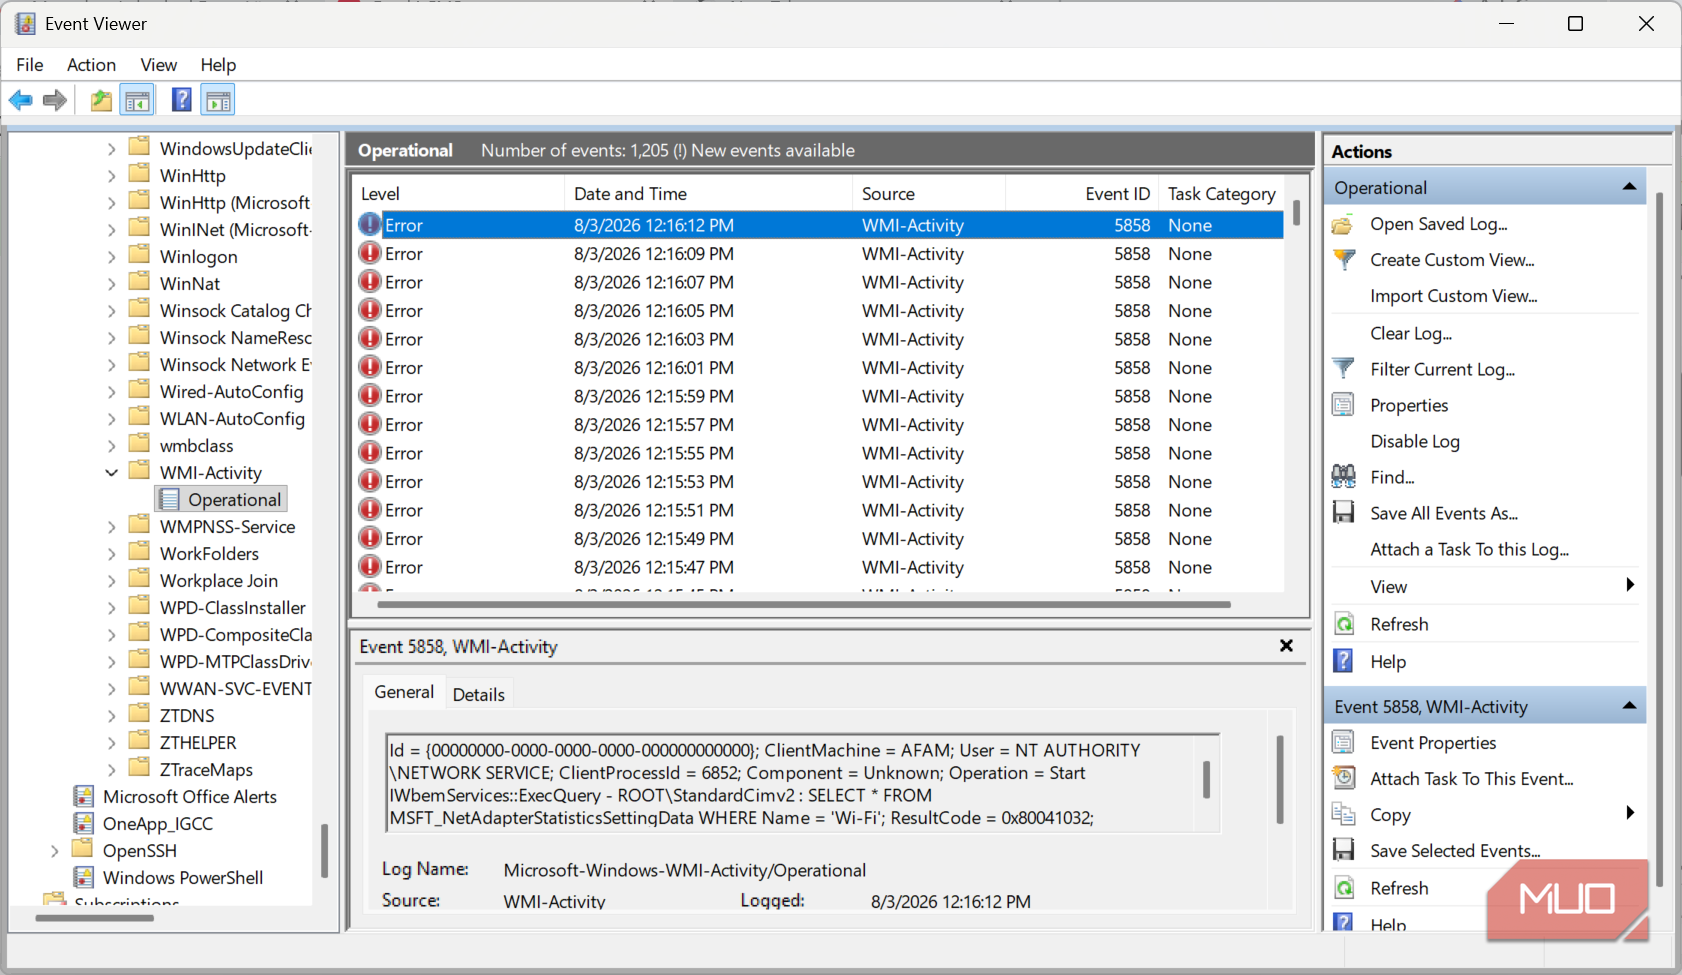Click Refresh under Operational actions
1682x975 pixels.
[x=1399, y=624]
